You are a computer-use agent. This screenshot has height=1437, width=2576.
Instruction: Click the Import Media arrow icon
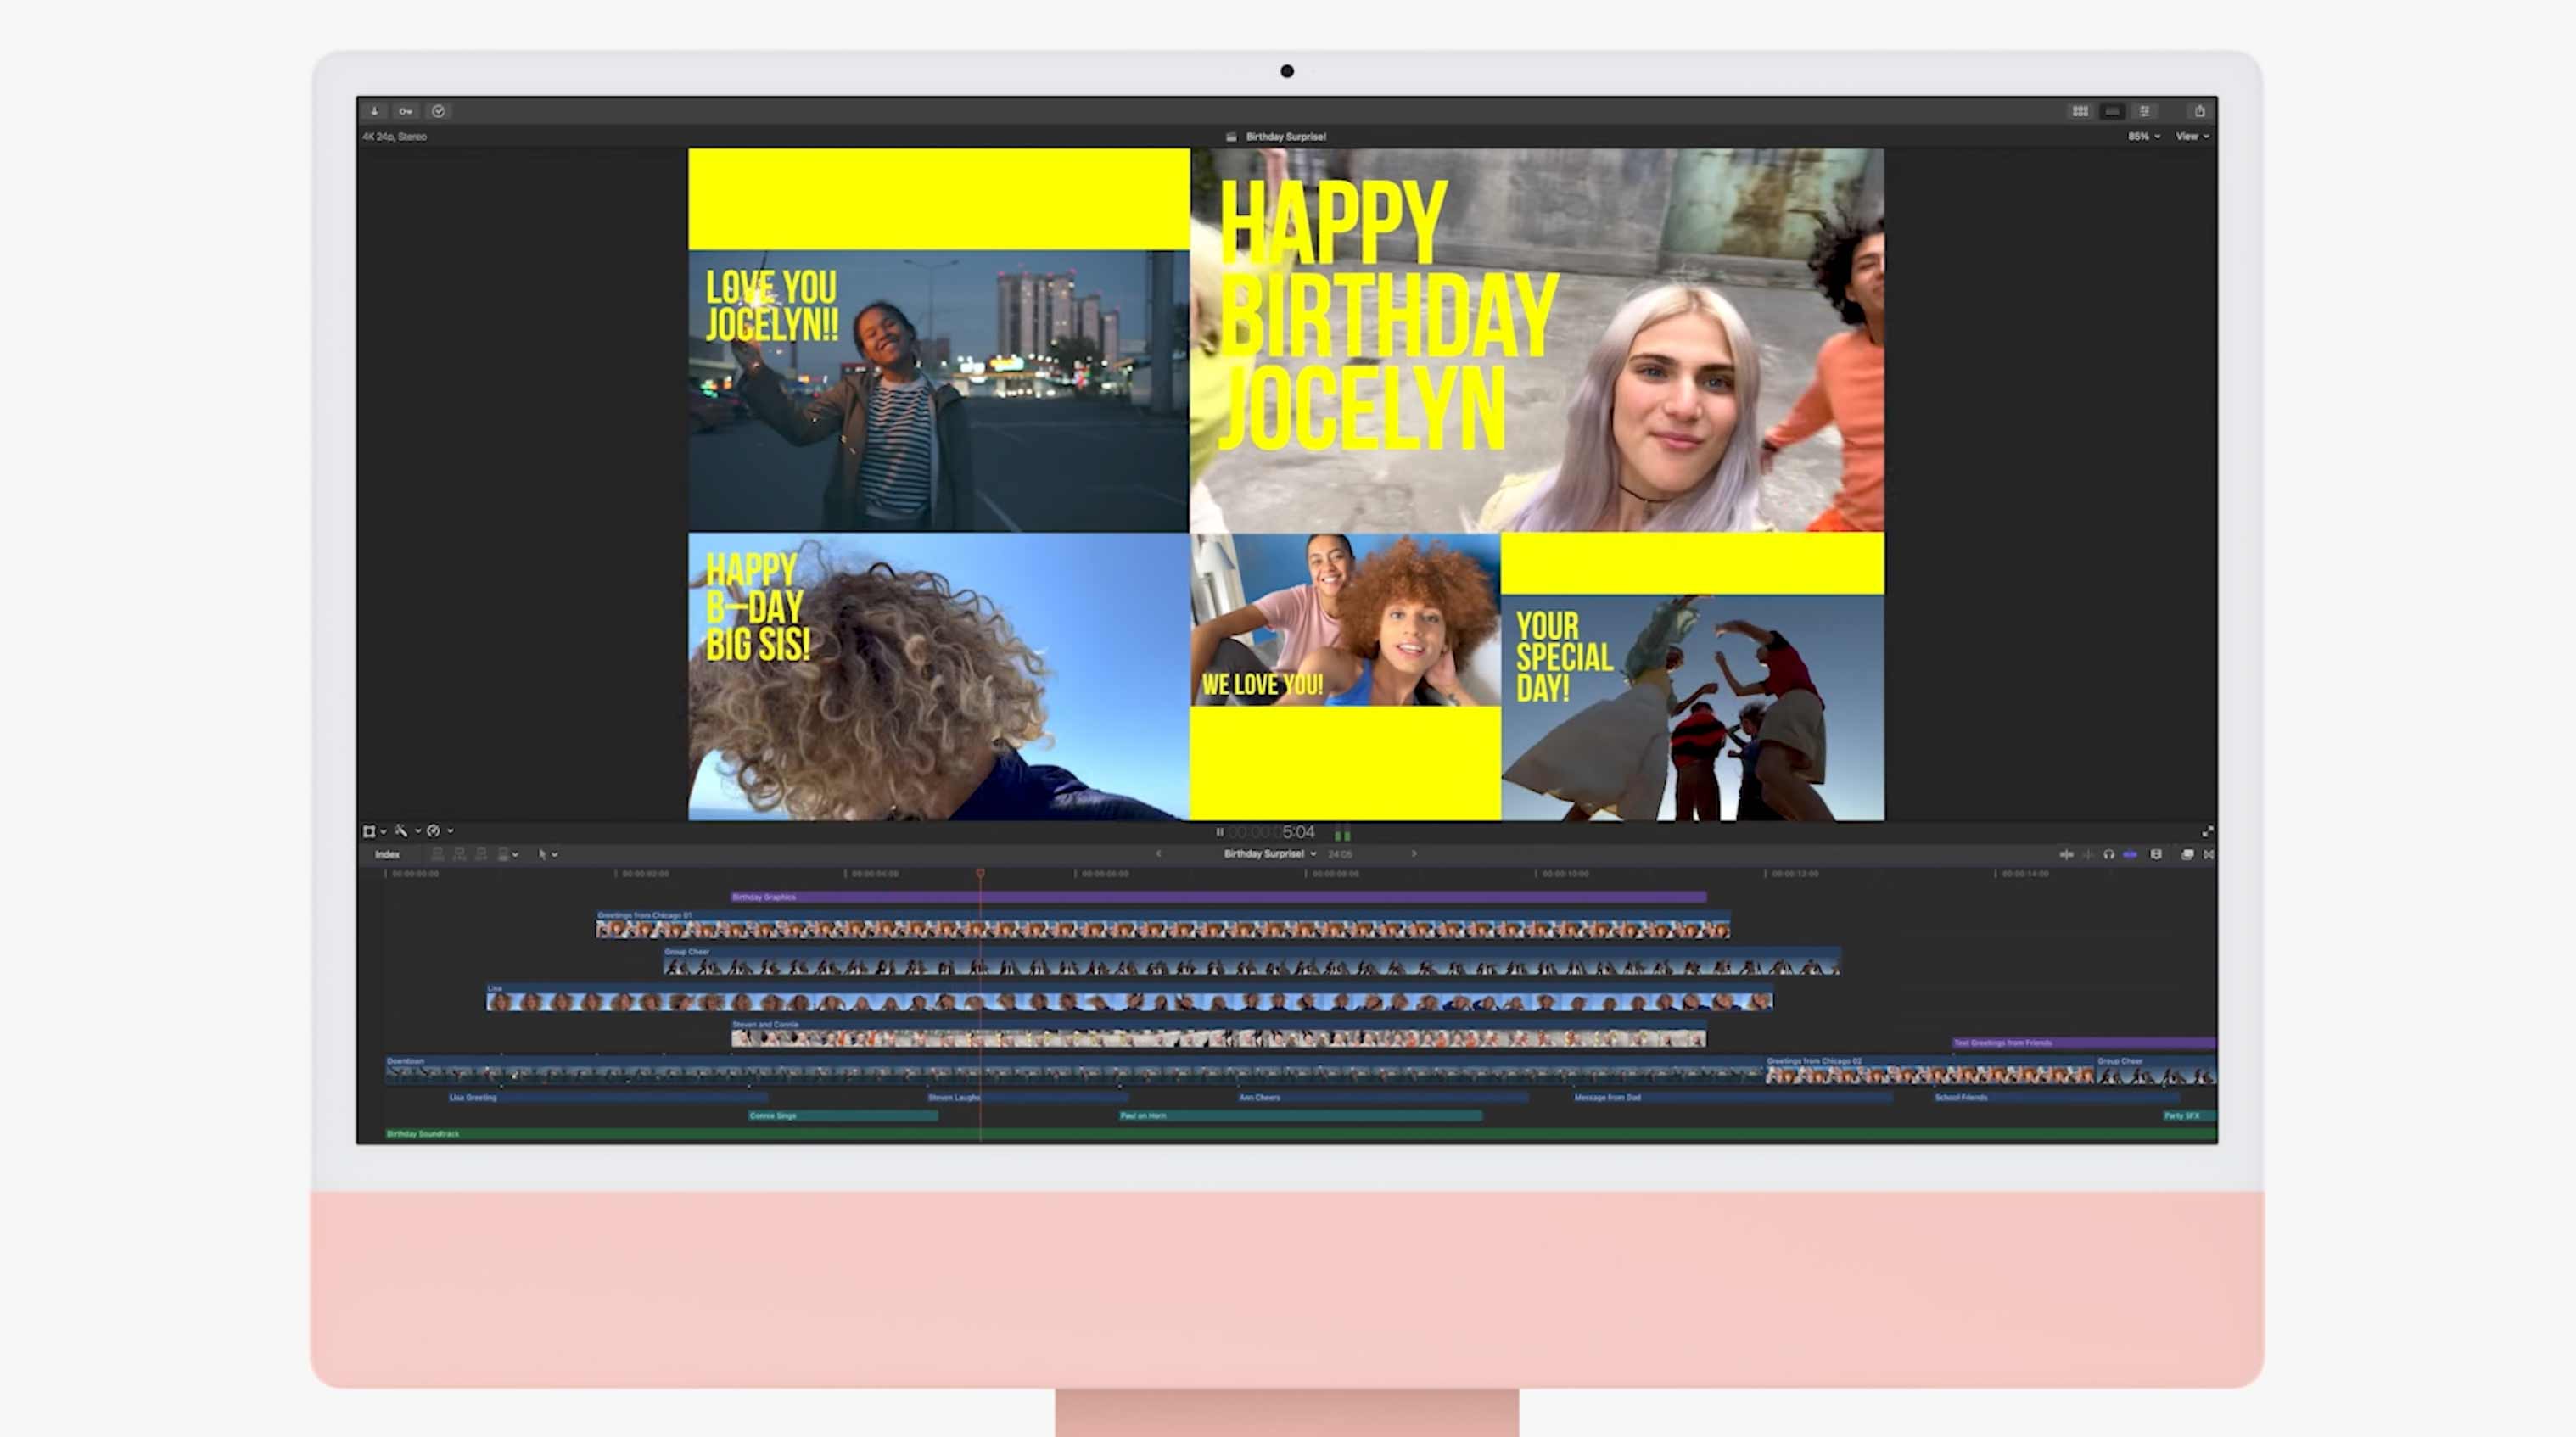click(x=374, y=111)
